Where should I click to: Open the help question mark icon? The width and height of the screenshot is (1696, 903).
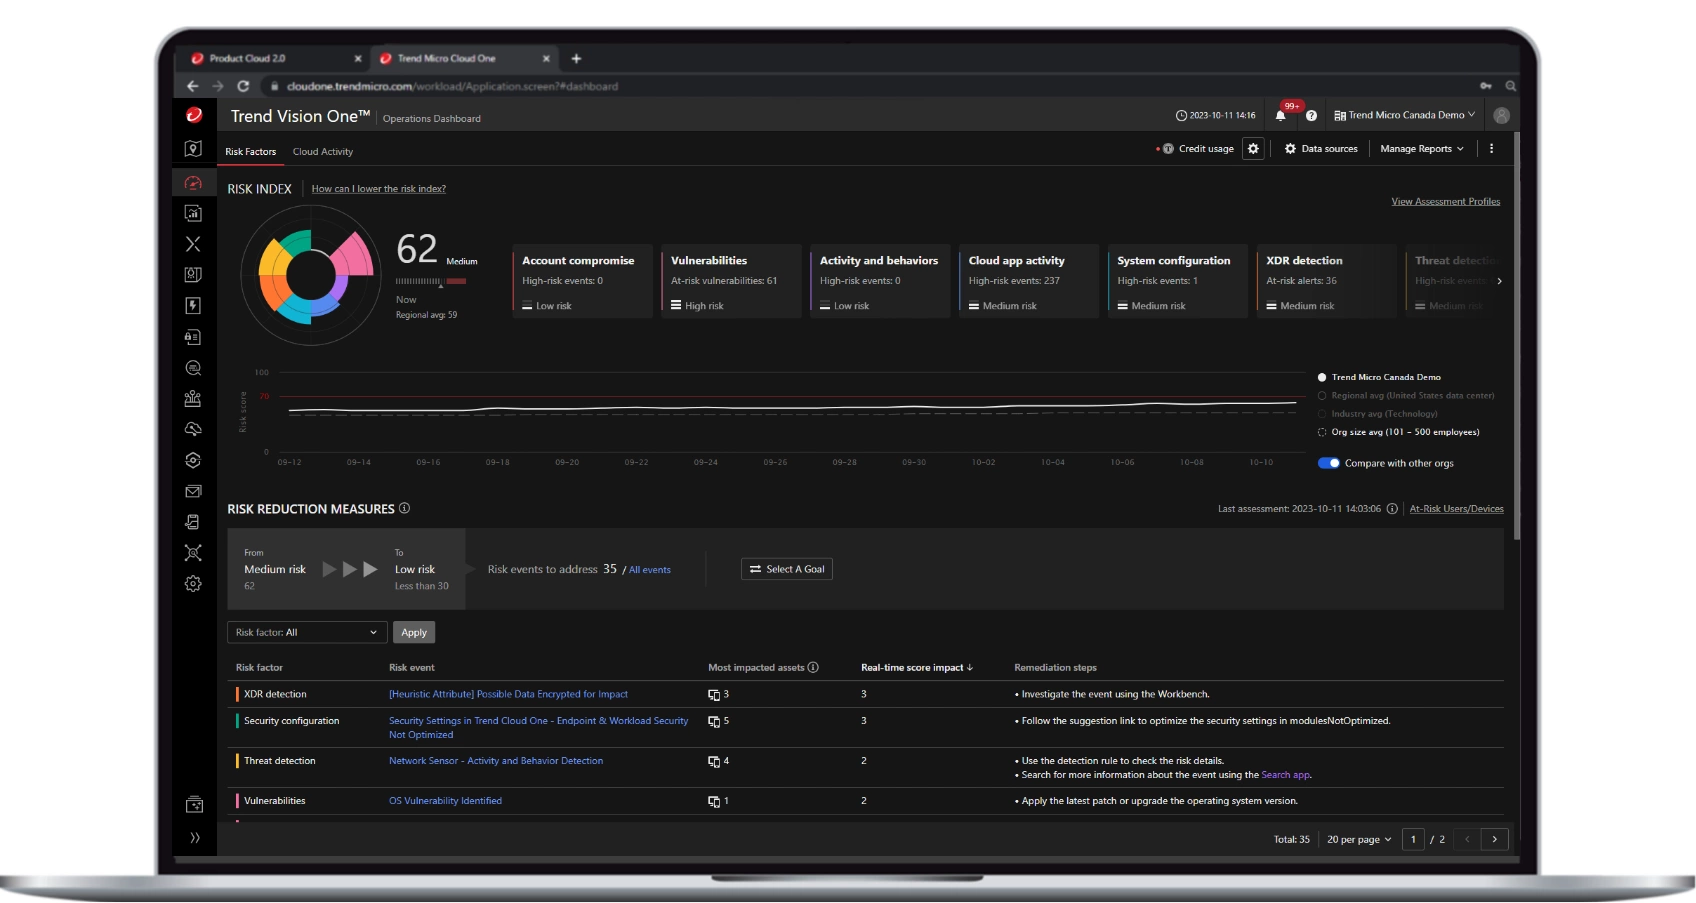(1311, 116)
